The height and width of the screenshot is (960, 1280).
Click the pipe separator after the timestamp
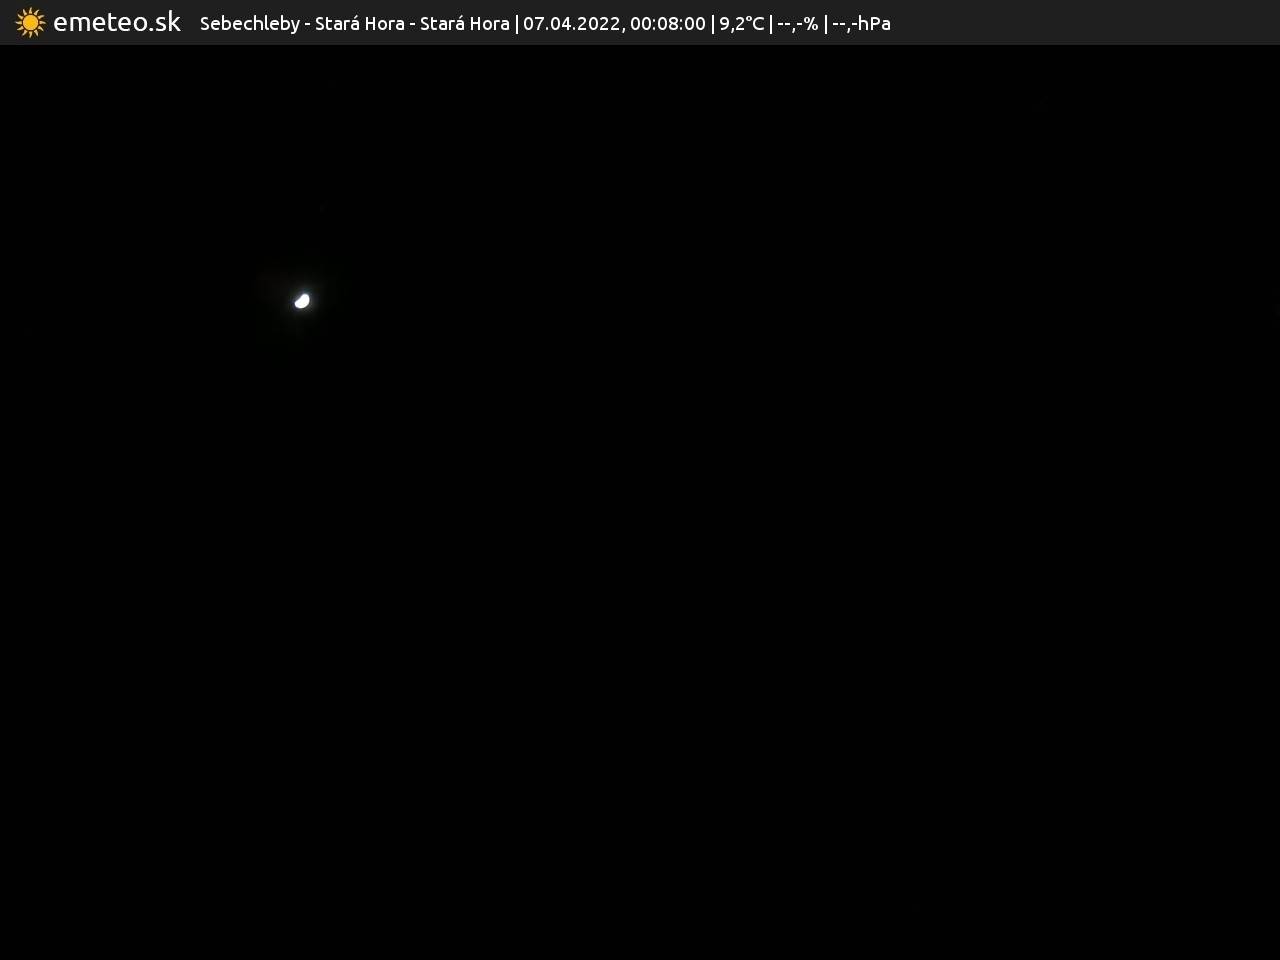click(x=713, y=23)
